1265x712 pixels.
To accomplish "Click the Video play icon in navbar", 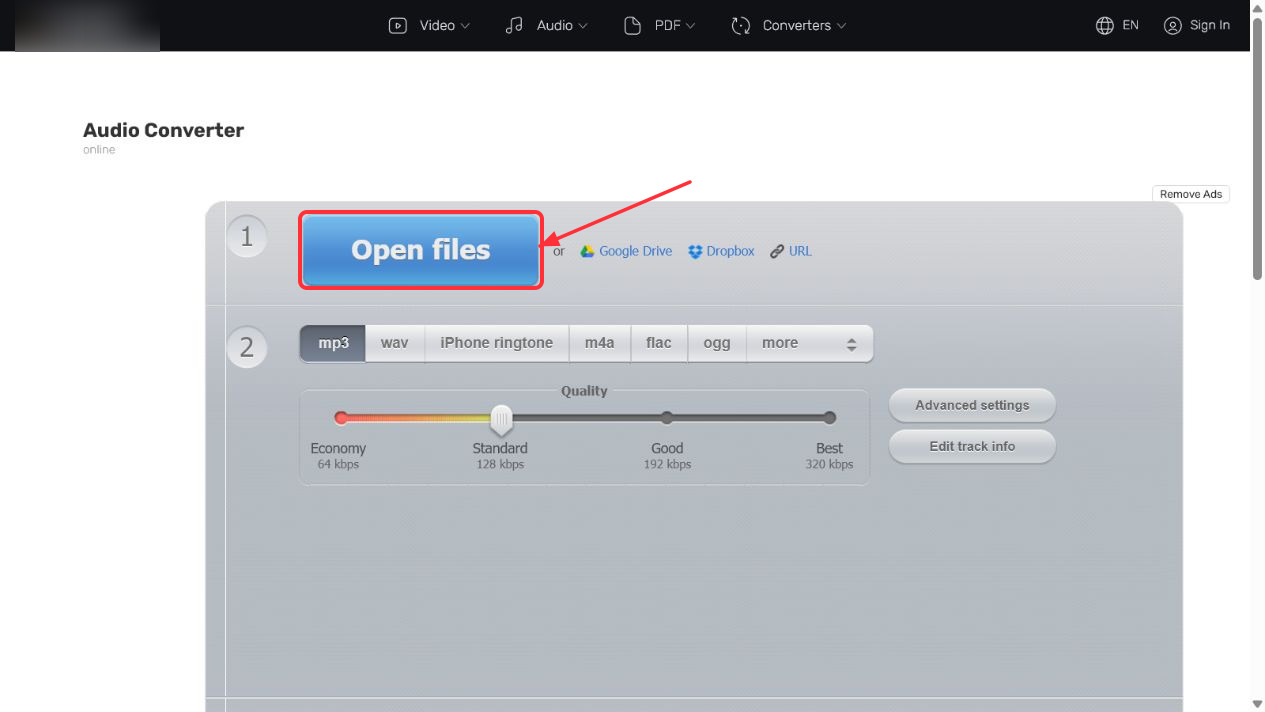I will pyautogui.click(x=398, y=25).
